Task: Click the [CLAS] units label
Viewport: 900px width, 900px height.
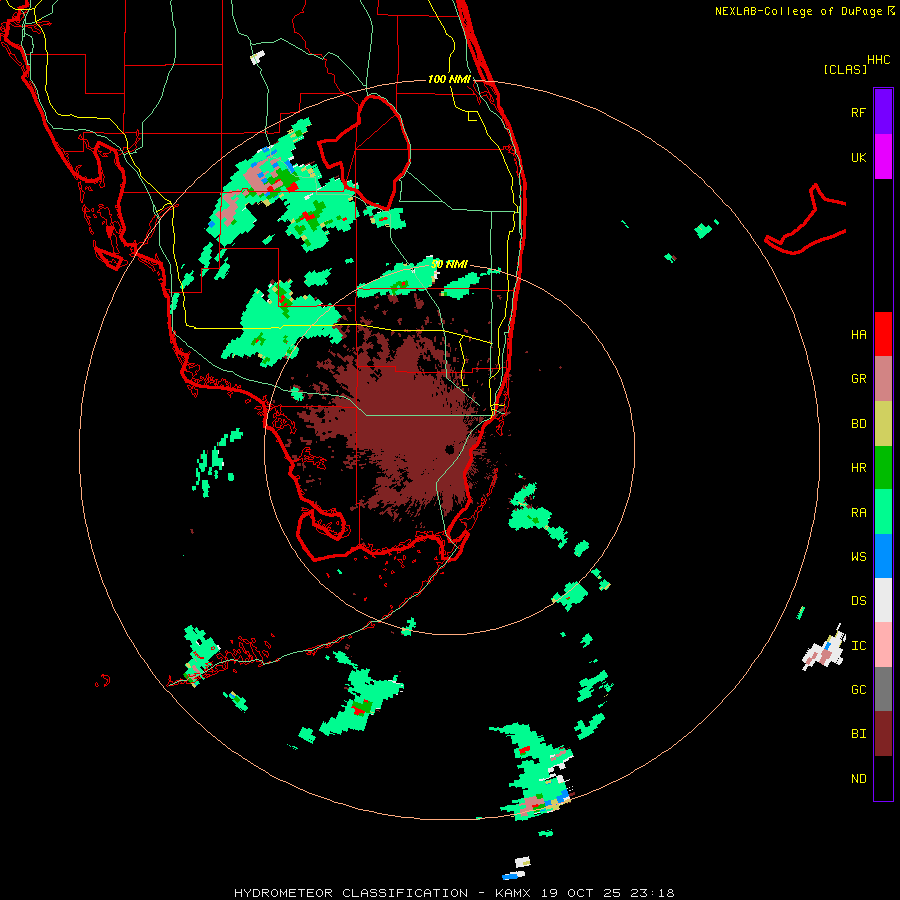Action: click(845, 69)
